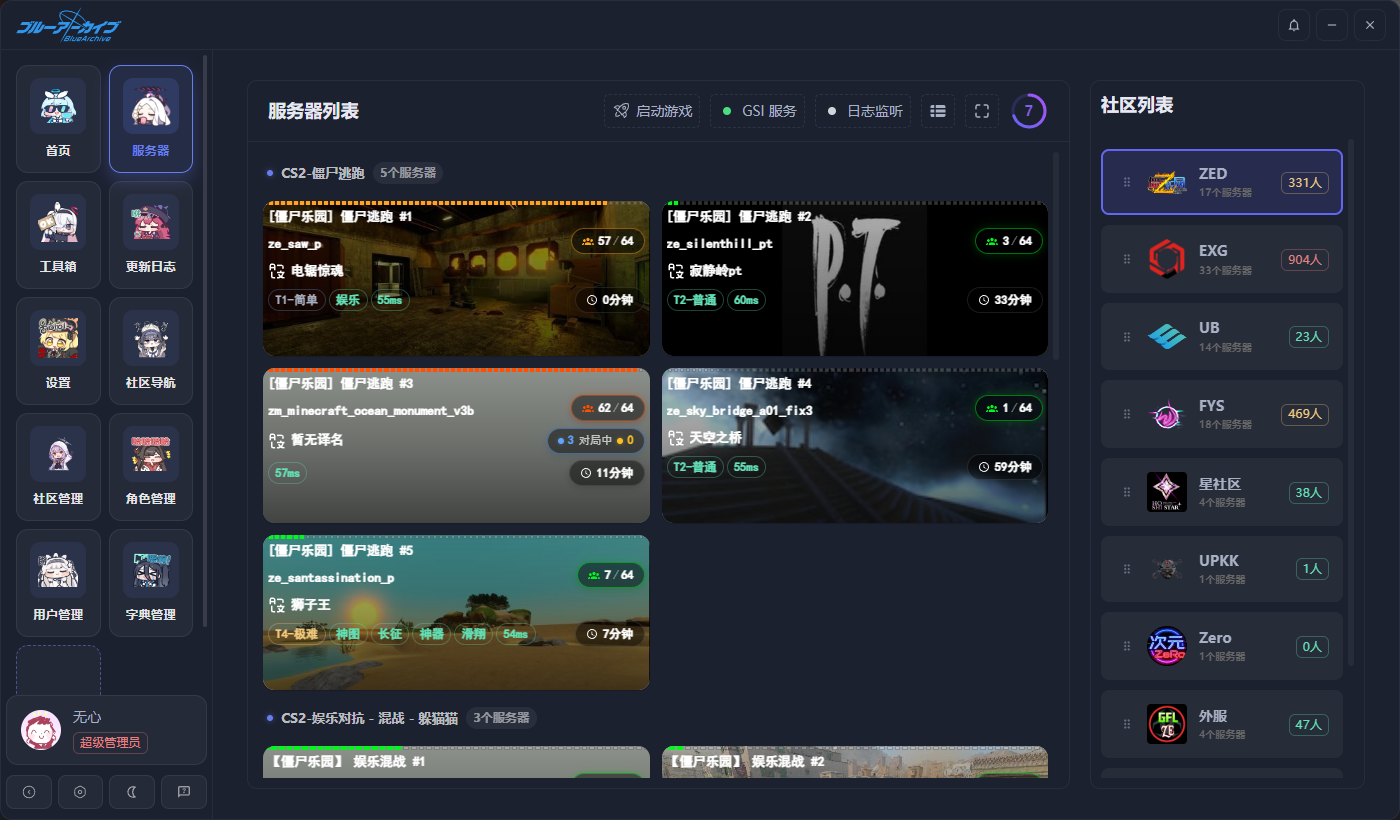Click the 57/64 player count badge
Screen dimensions: 1400x820
[608, 241]
